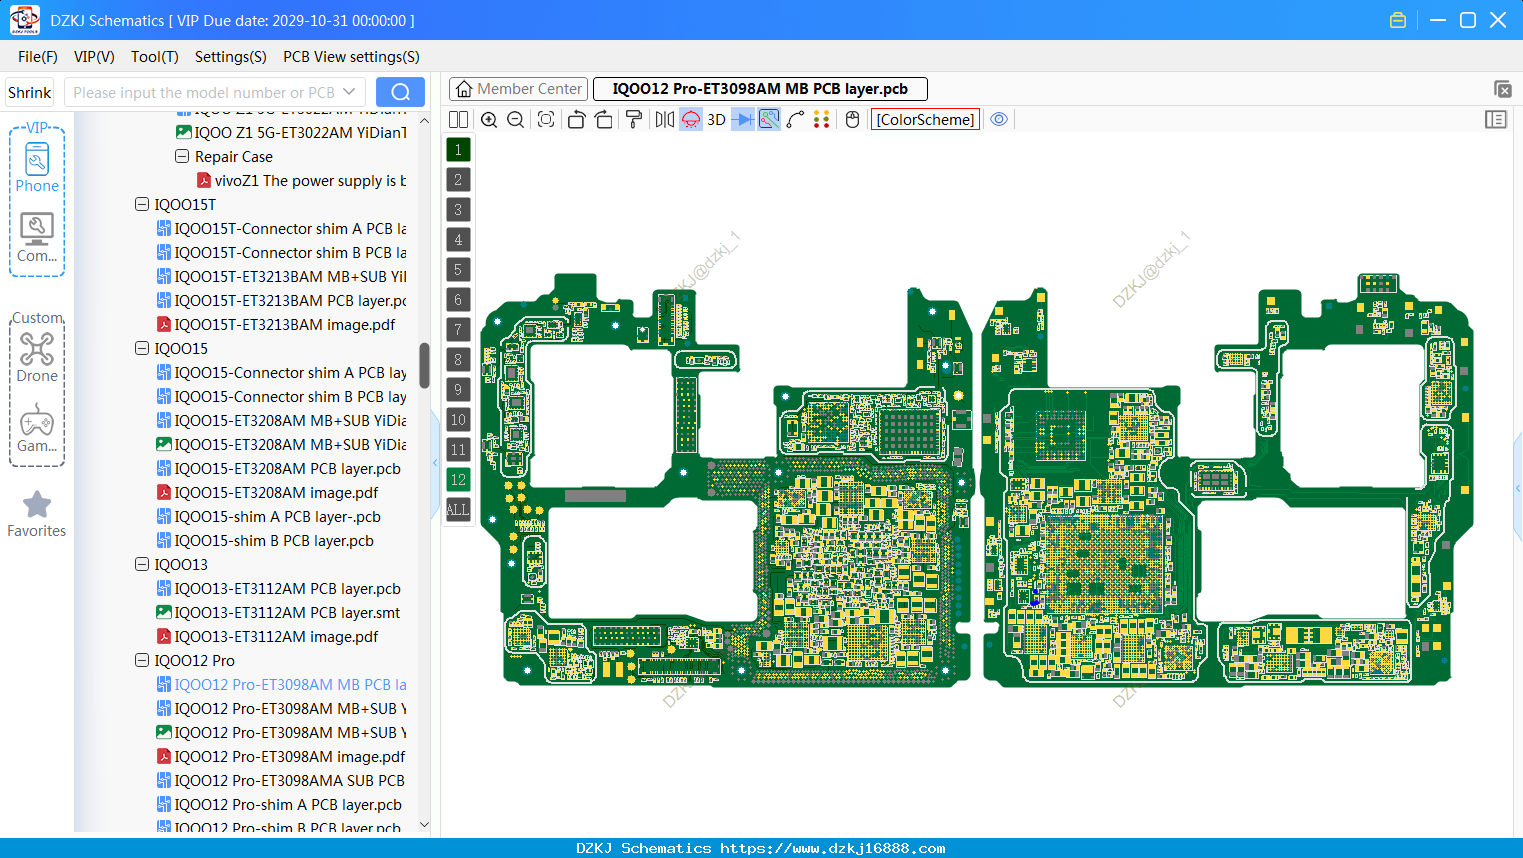Open IQOO12 Pro-shim A PCB layer.pcb
This screenshot has width=1523, height=858.
tap(279, 804)
